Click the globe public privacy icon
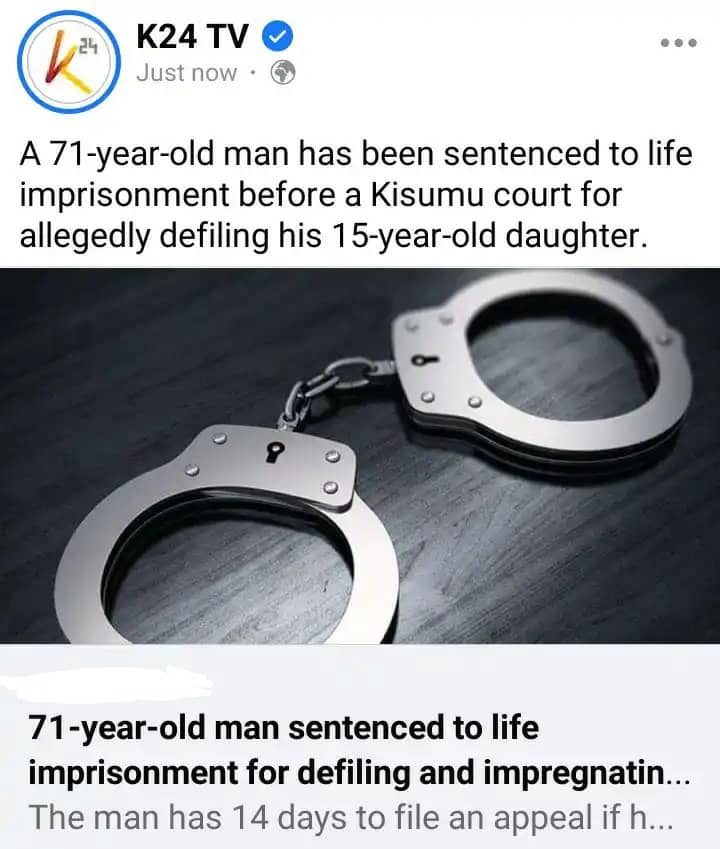Viewport: 720px width, 849px height. (283, 73)
